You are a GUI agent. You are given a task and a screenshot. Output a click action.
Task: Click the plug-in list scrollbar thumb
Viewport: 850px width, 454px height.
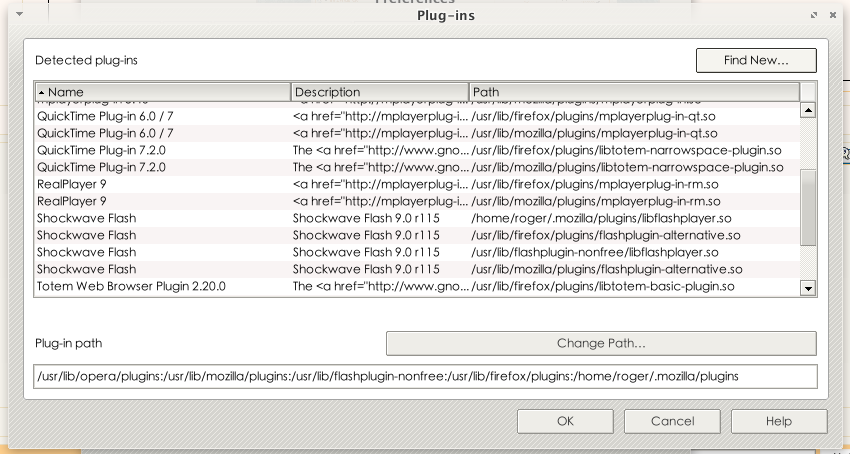pos(808,207)
